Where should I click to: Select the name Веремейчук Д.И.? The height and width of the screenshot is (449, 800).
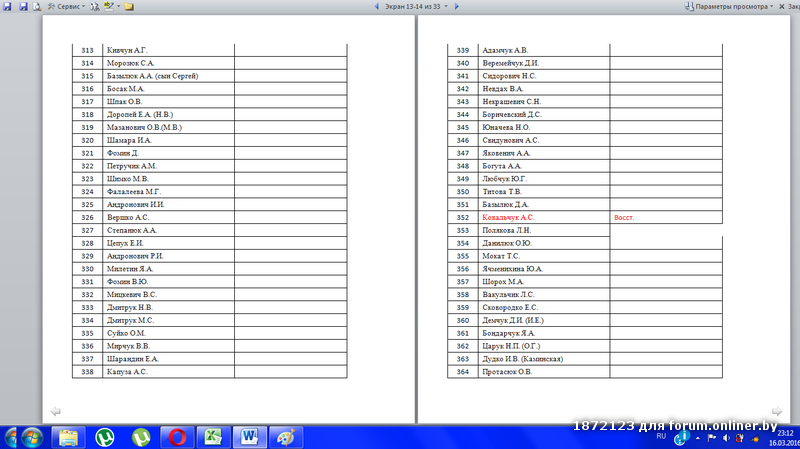[x=510, y=63]
